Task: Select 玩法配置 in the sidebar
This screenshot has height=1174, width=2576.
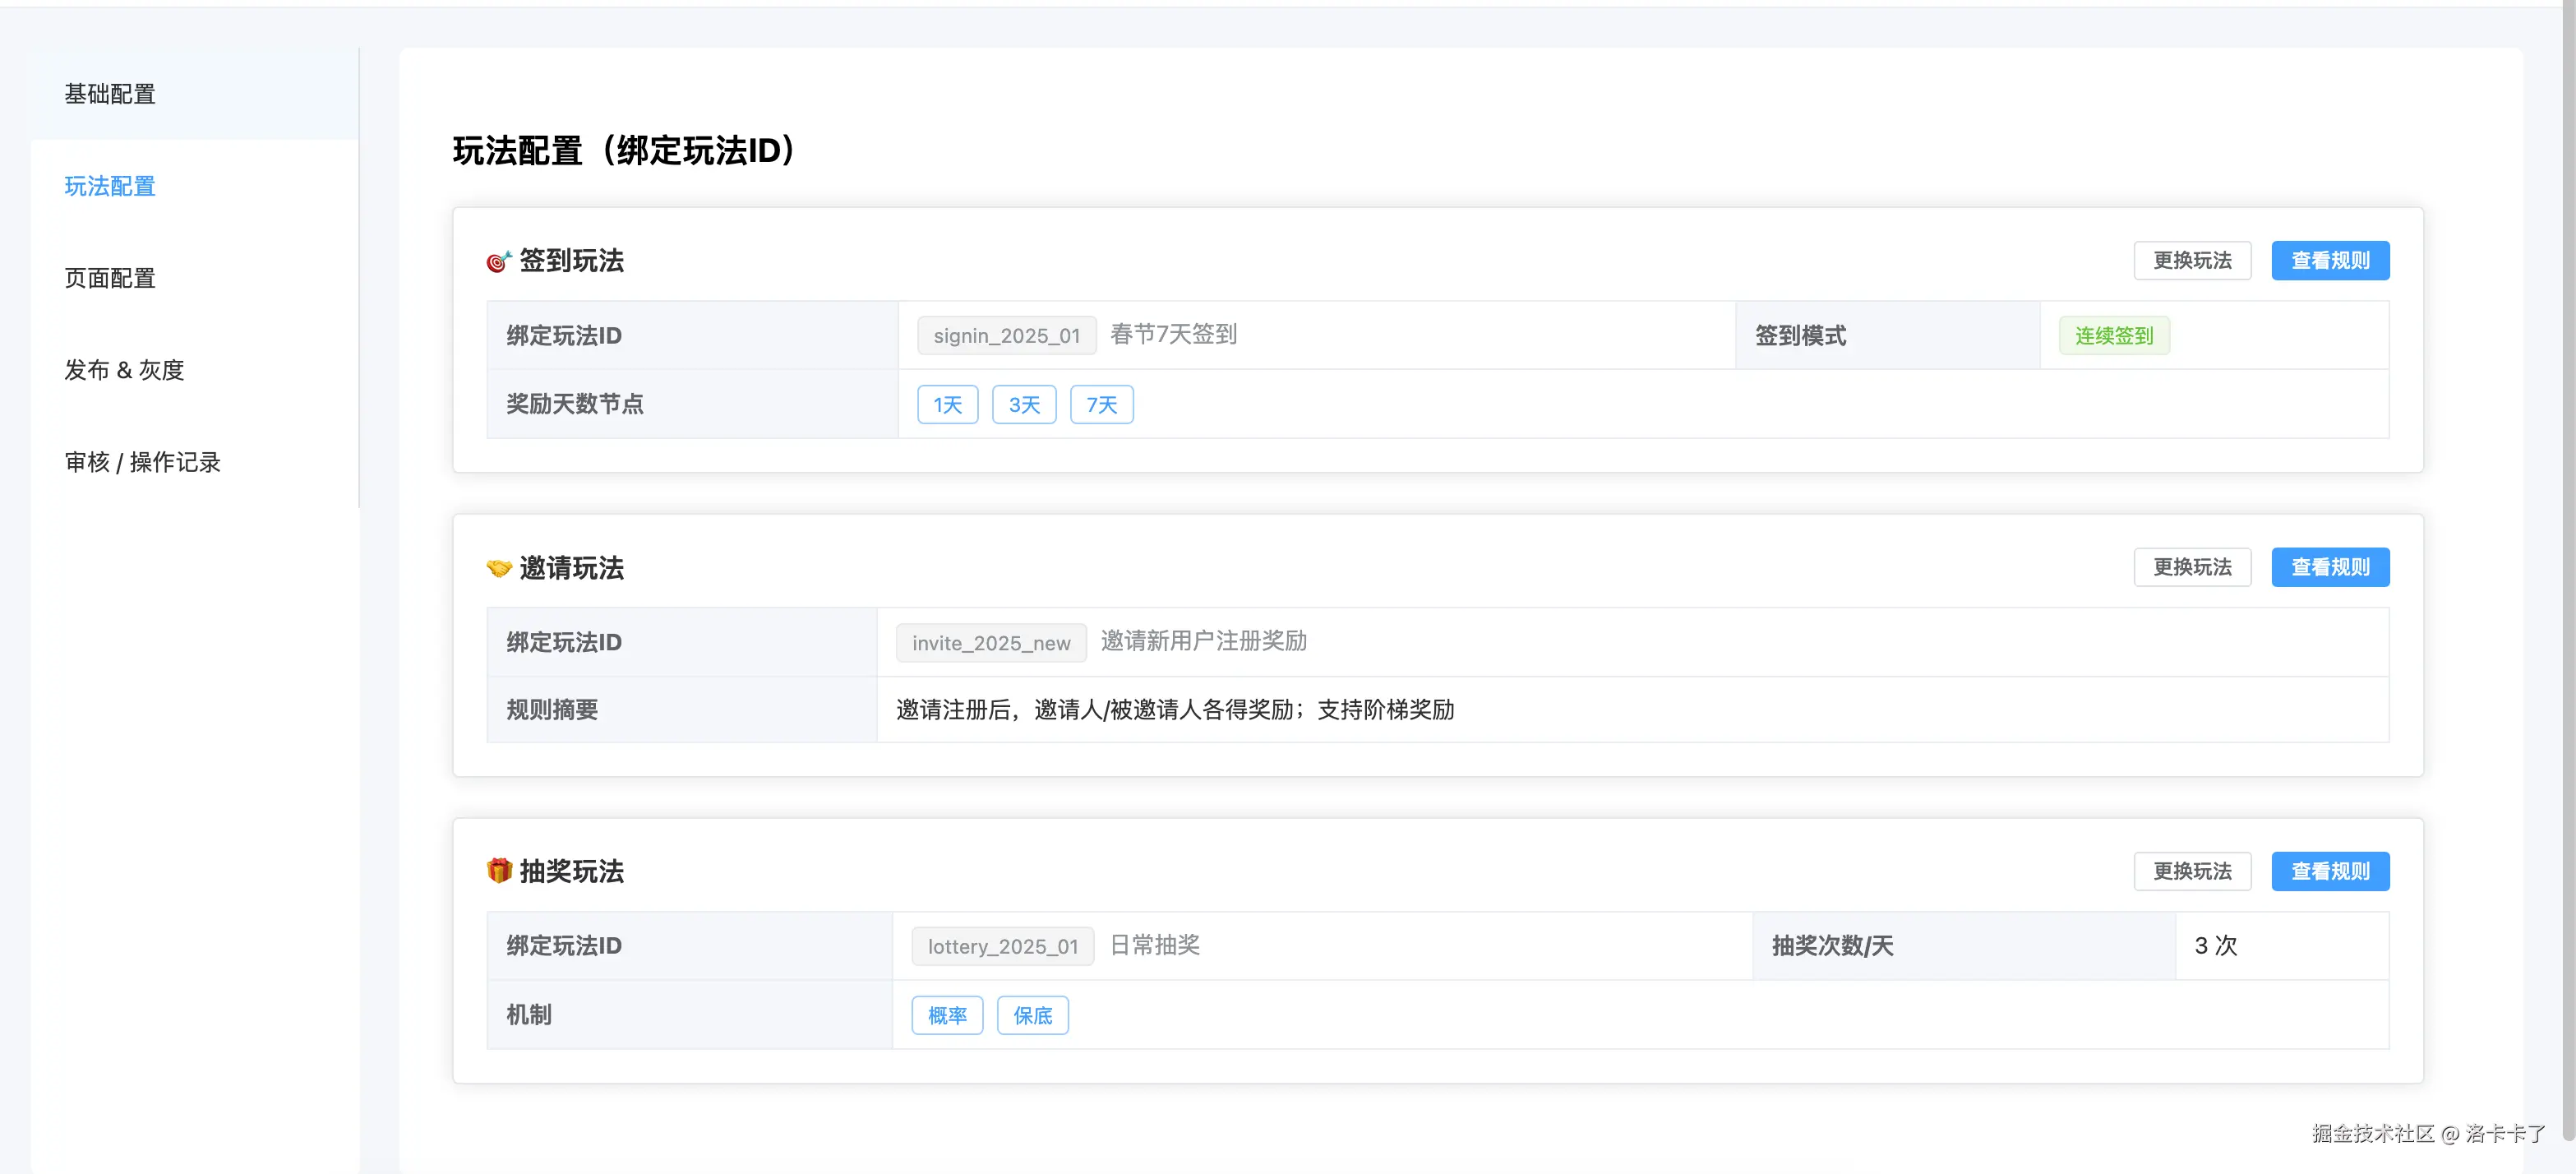Action: (110, 186)
